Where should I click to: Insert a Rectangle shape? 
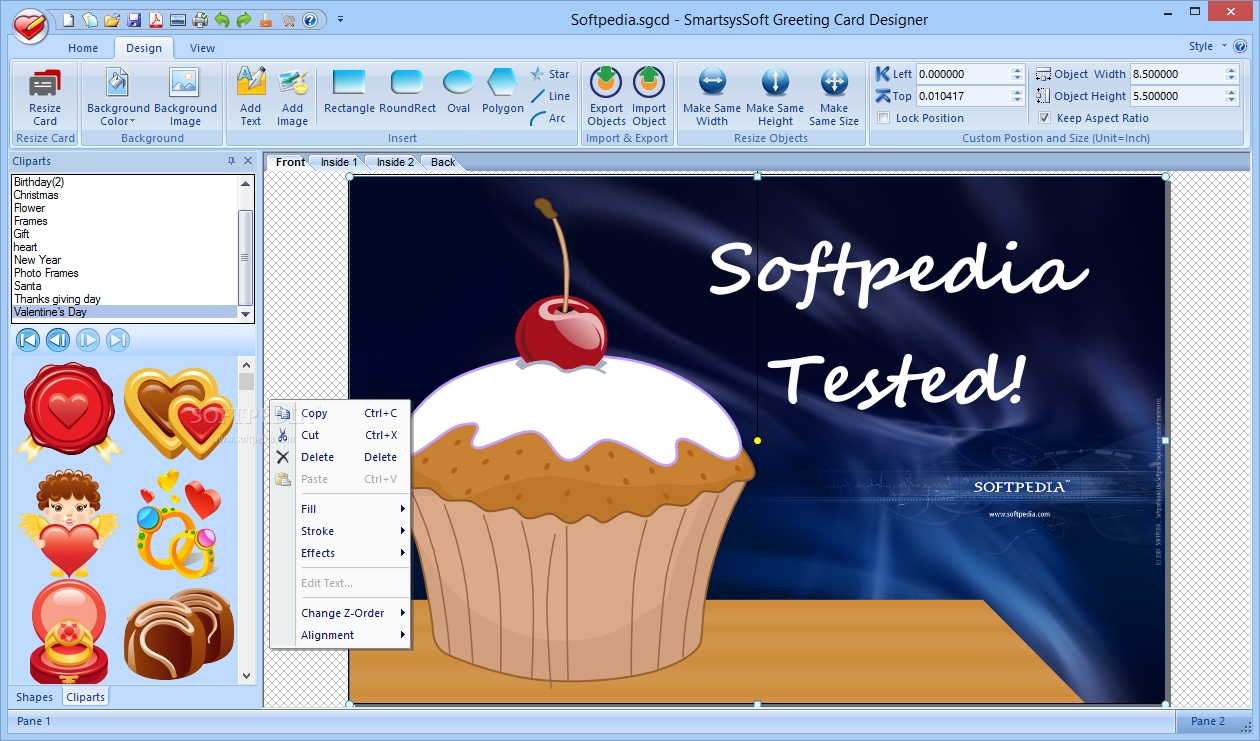point(349,91)
